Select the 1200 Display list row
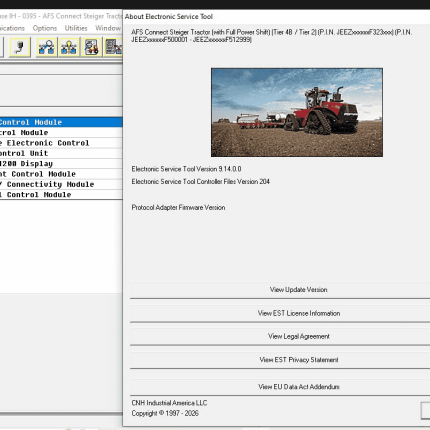This screenshot has height=430, width=430. [x=61, y=164]
